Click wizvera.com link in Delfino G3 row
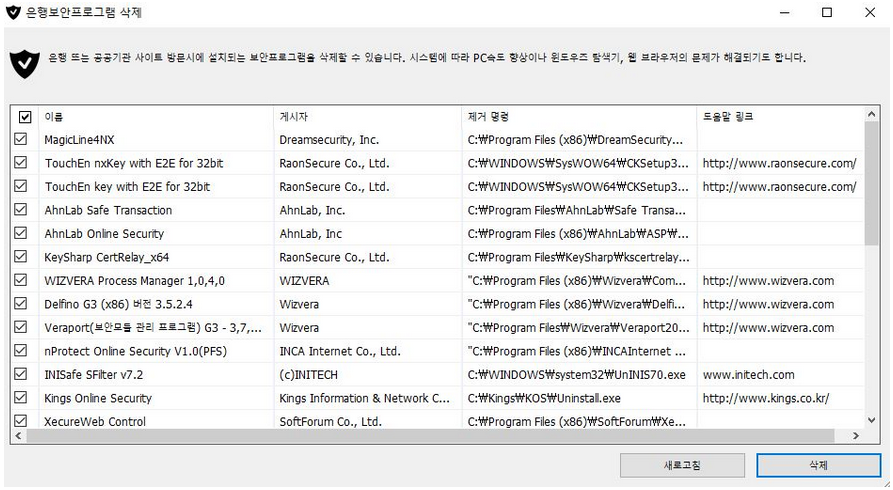The height and width of the screenshot is (490, 893). click(x=768, y=304)
